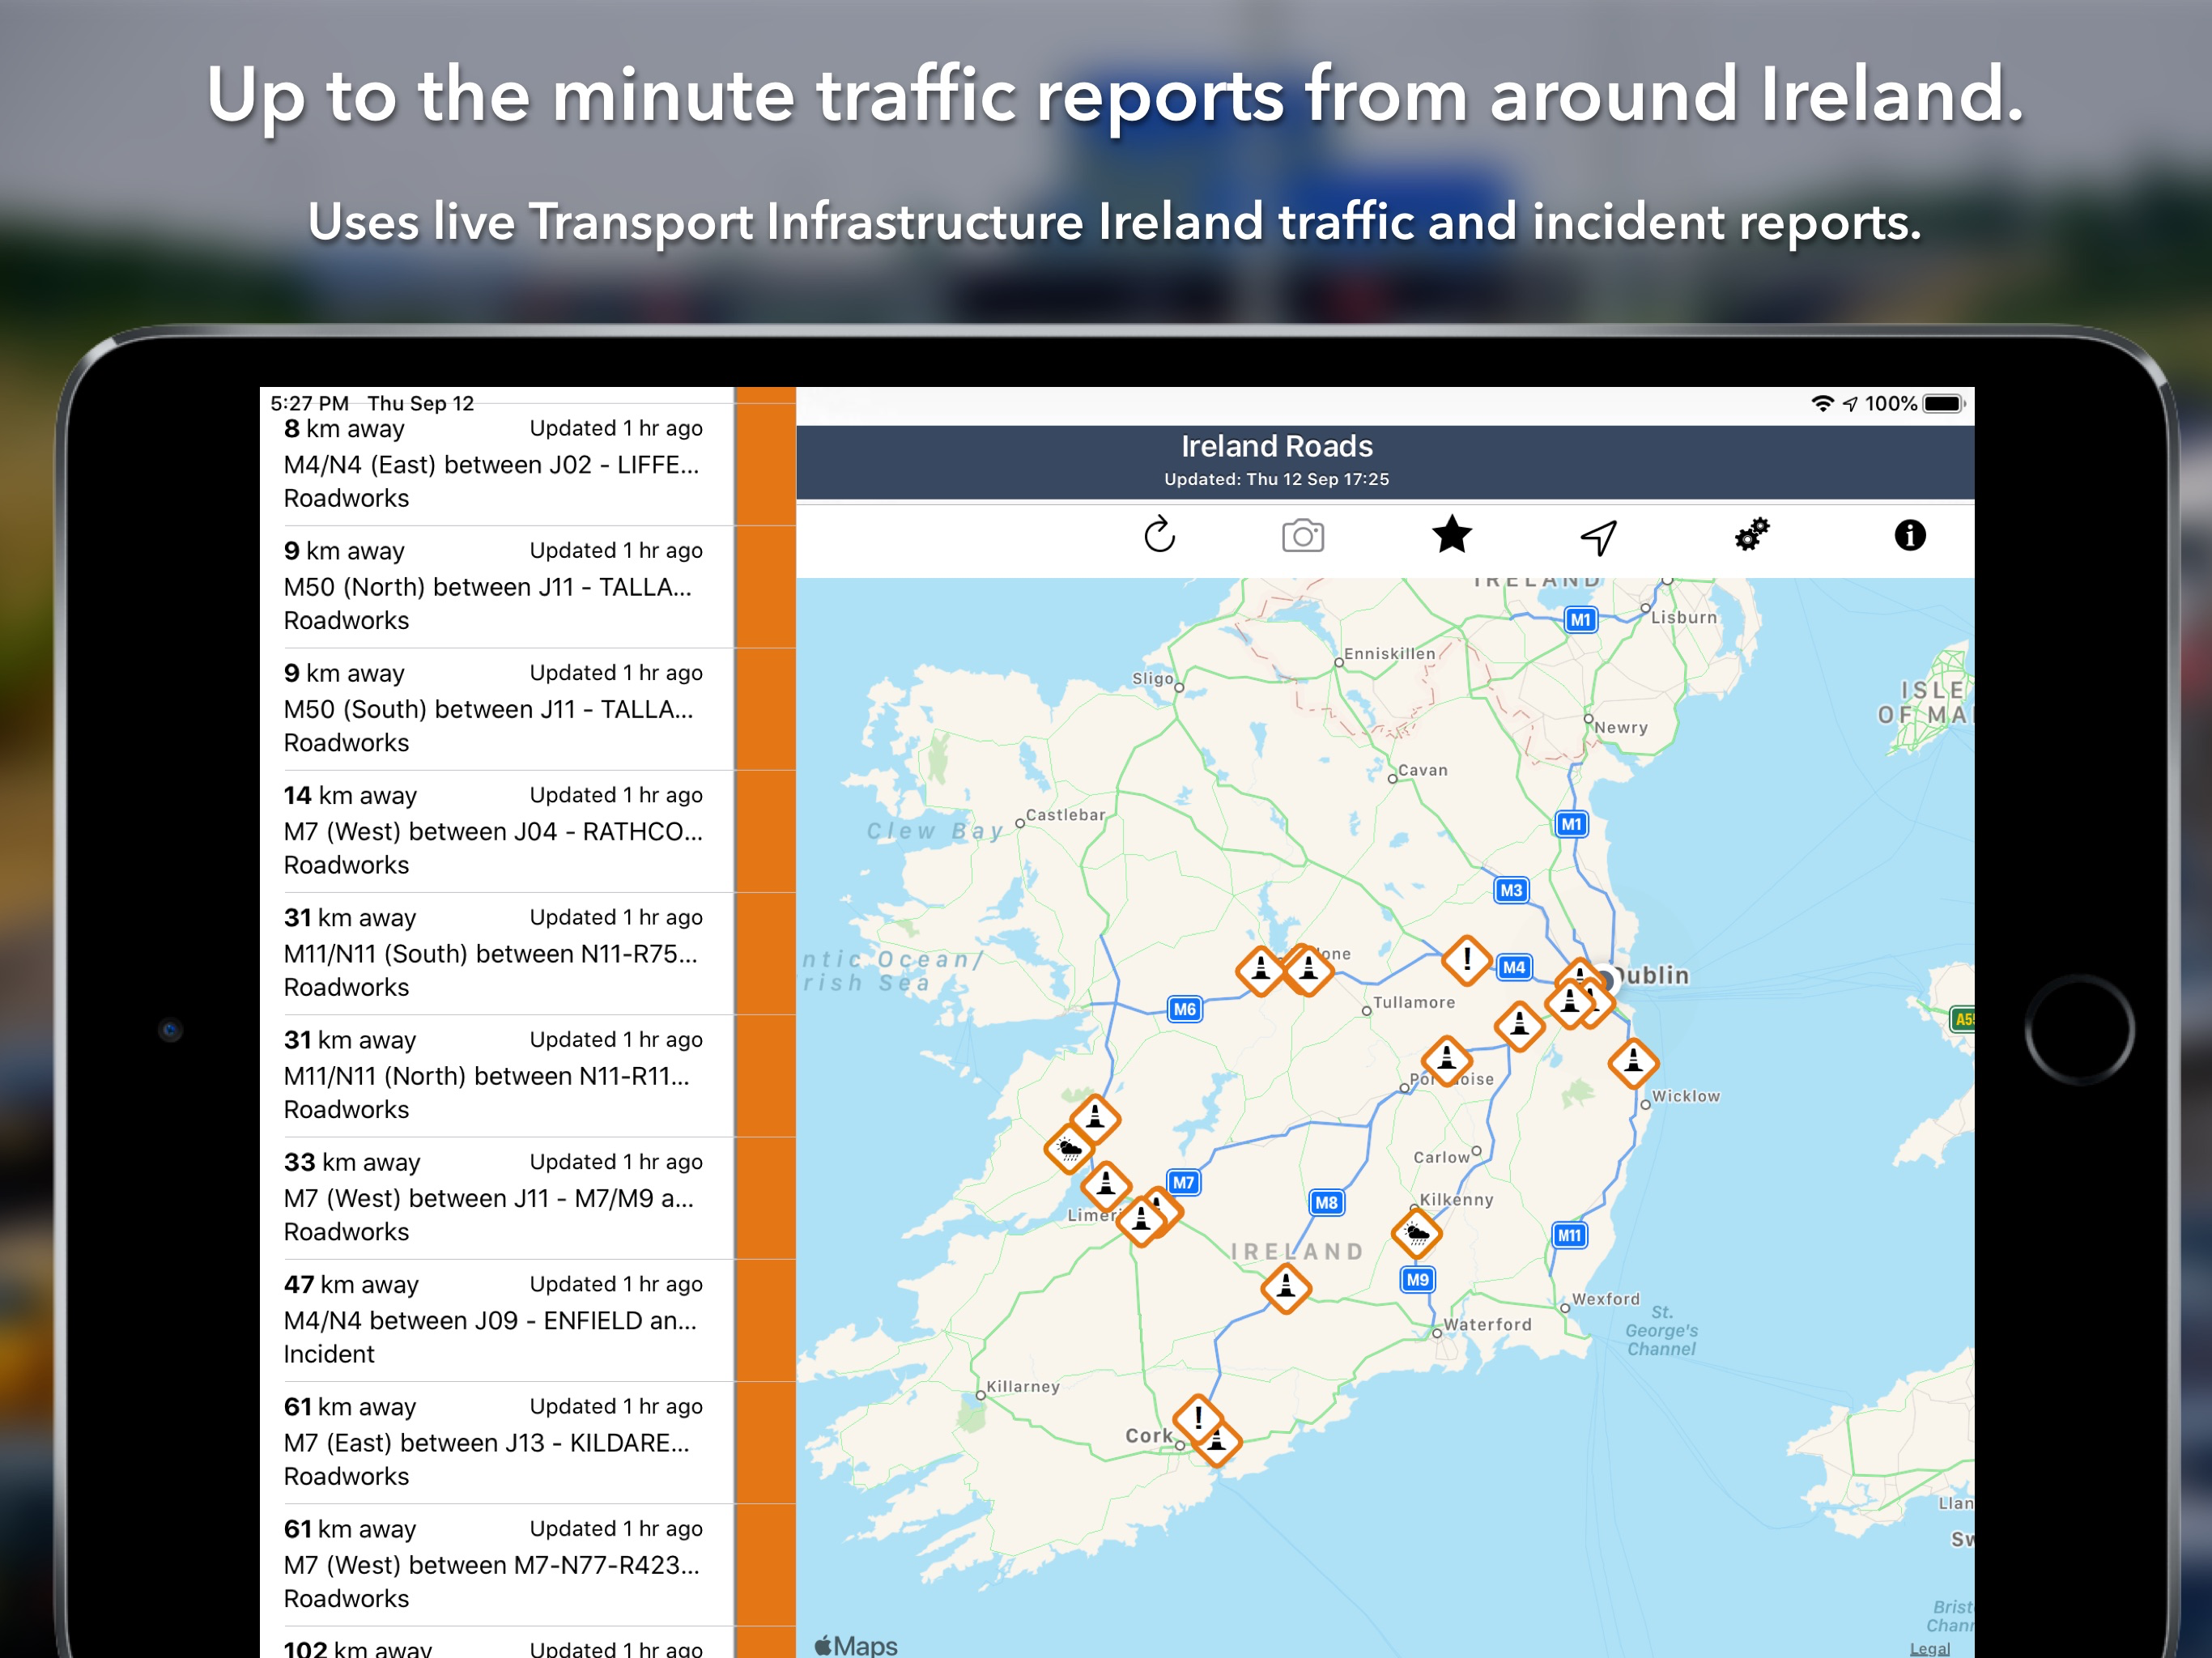The image size is (2212, 1658).
Task: Open M50 (South) J11 TALLA roadworks report
Action: point(497,709)
